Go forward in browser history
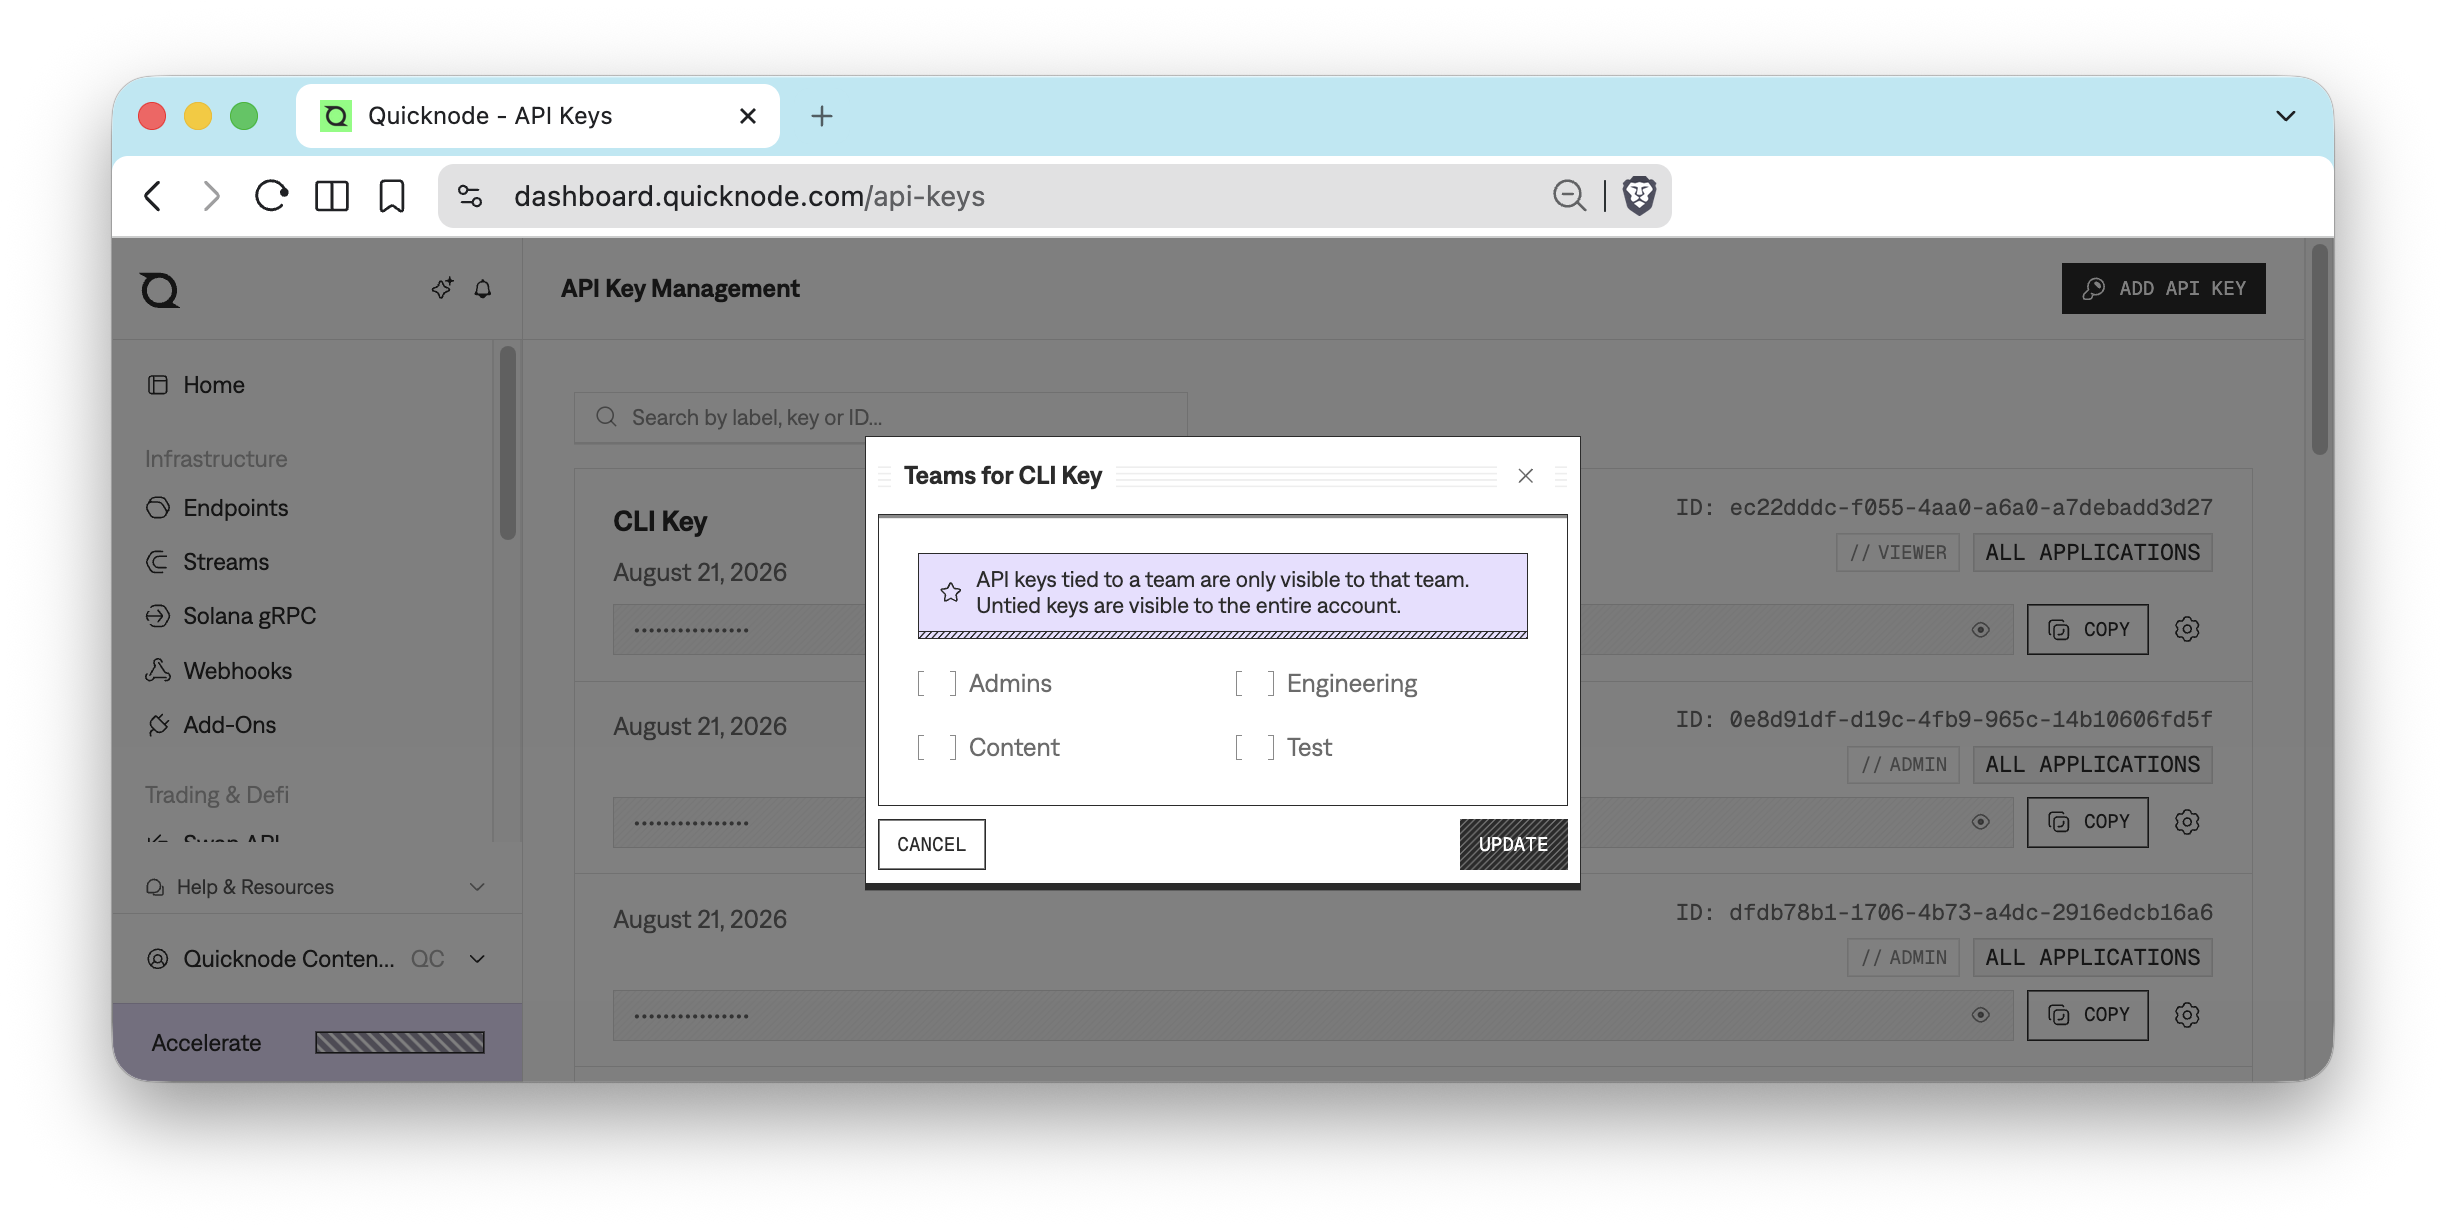The height and width of the screenshot is (1230, 2446). (x=211, y=196)
